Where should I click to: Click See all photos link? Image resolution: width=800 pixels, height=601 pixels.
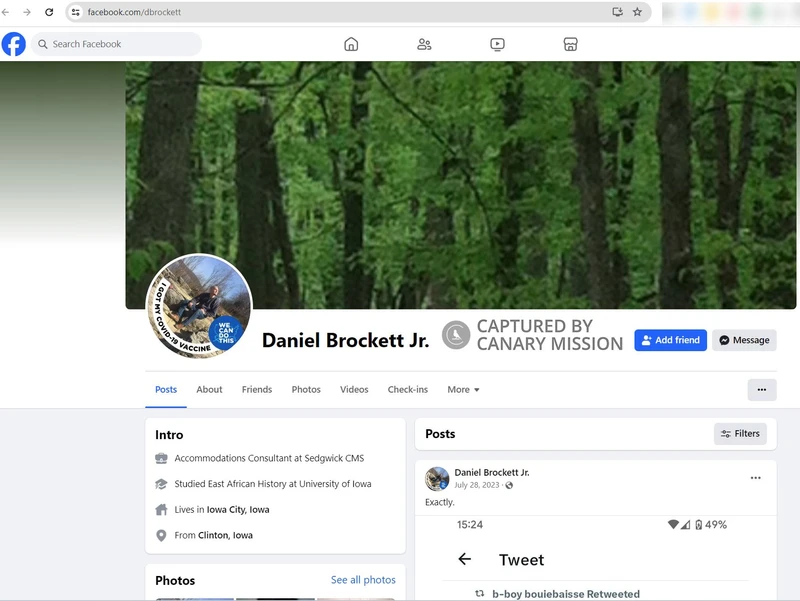363,580
